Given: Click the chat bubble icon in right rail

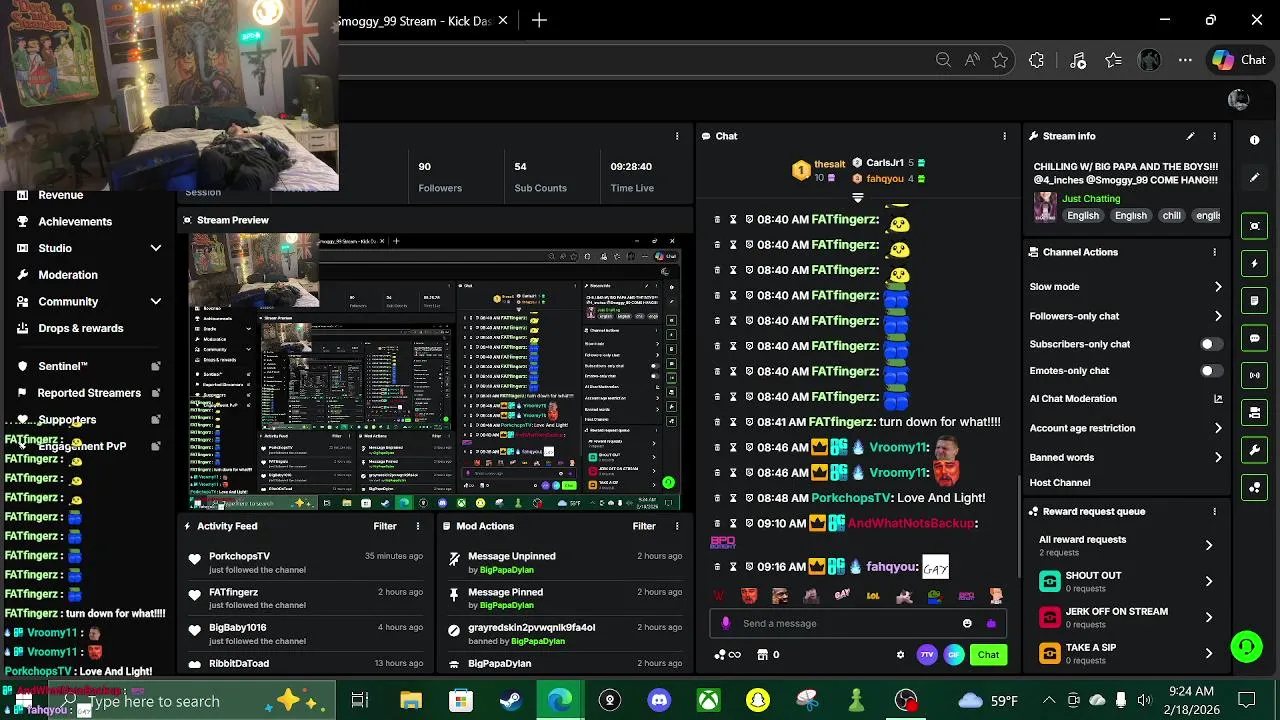Looking at the screenshot, I should 1255,338.
